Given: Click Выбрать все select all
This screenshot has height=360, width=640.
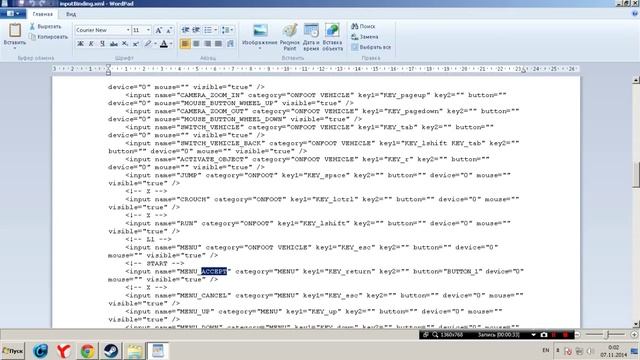Looking at the screenshot, I should point(371,47).
